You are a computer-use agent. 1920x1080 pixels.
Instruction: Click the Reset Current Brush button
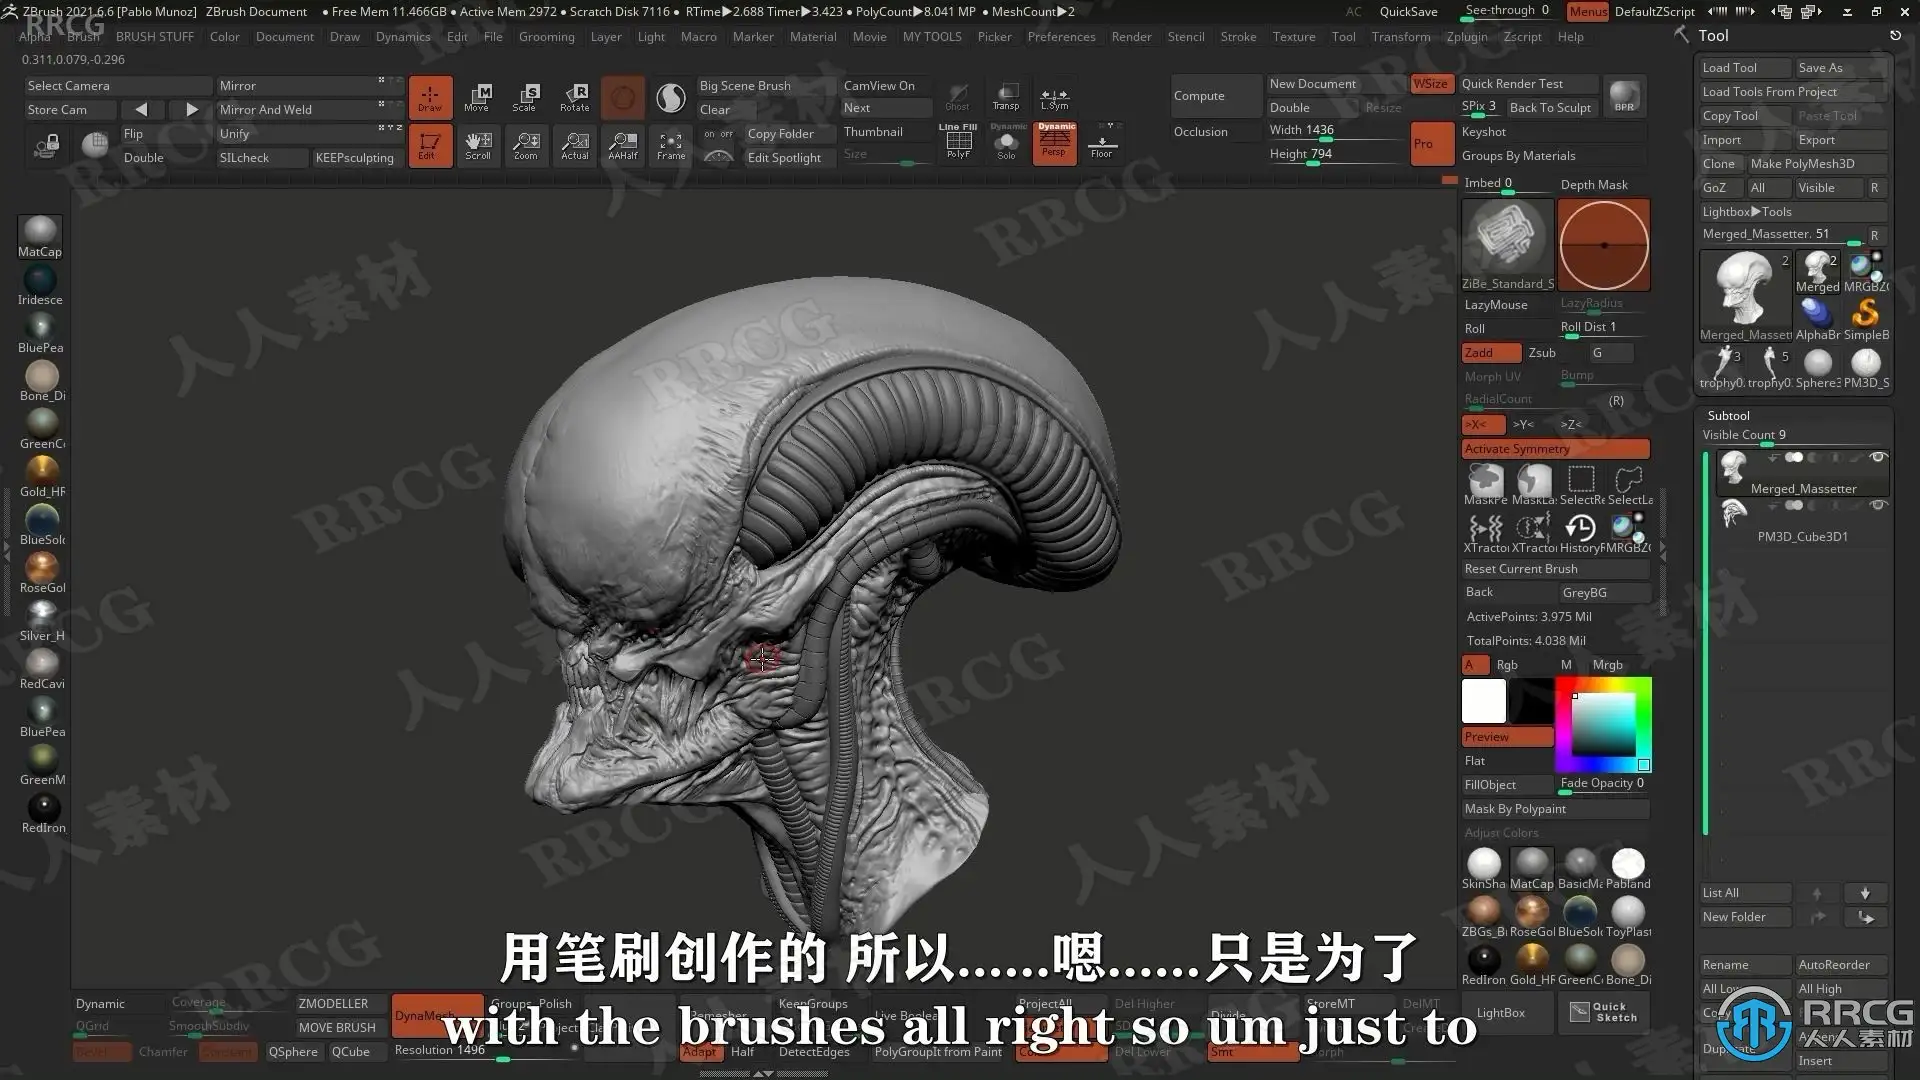(x=1555, y=569)
